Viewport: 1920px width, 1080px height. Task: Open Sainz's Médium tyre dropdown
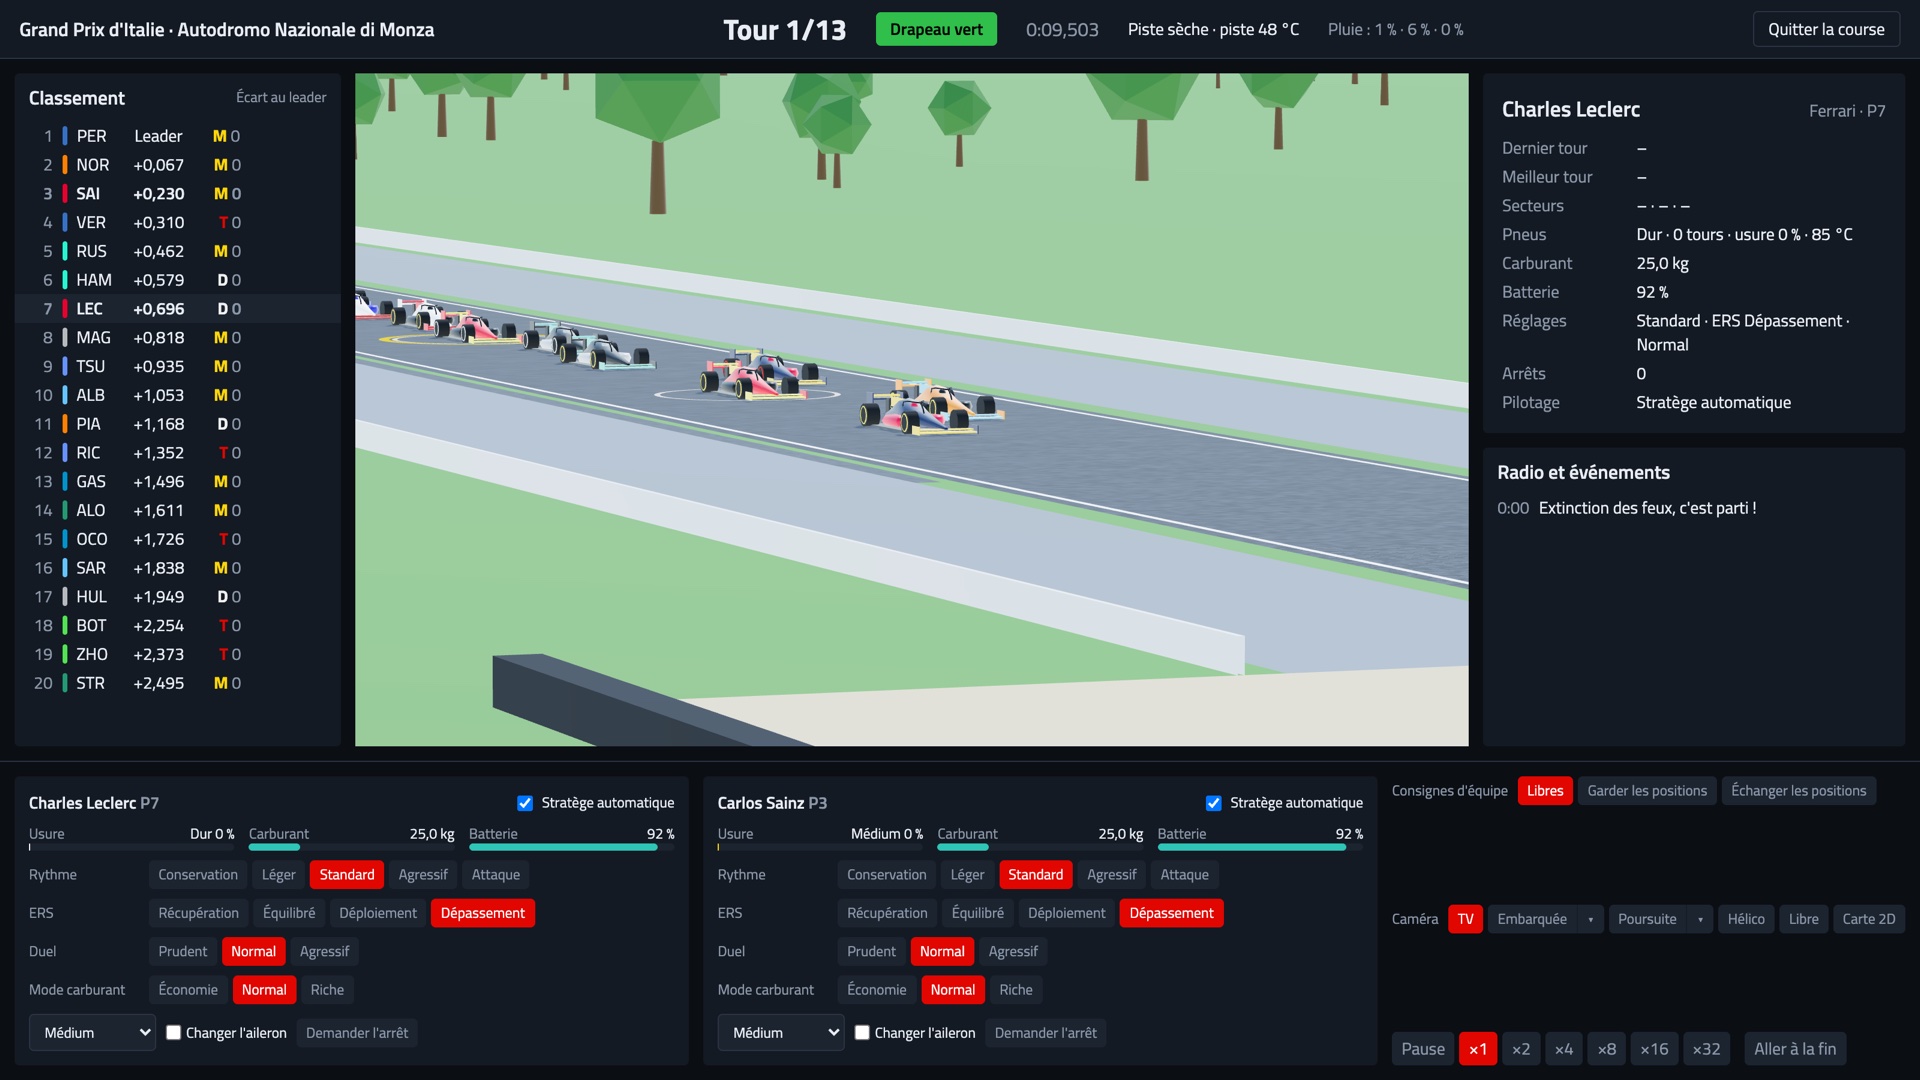coord(781,1032)
